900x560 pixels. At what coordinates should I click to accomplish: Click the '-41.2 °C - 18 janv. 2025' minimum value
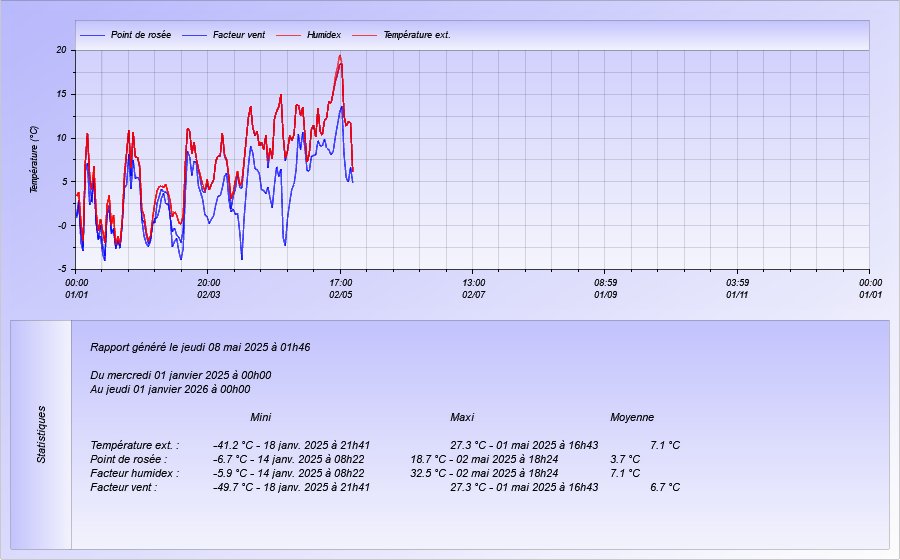(x=291, y=445)
